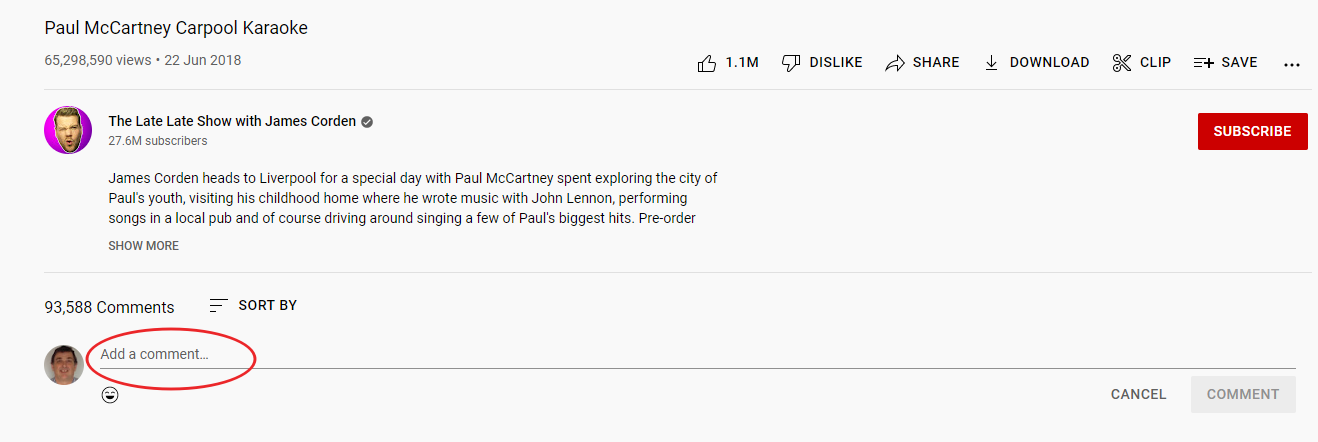Click the download arrow icon

992,63
